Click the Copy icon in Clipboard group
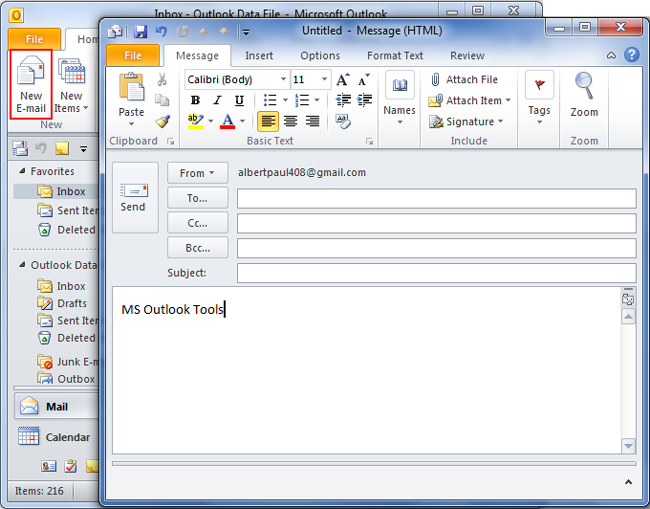This screenshot has height=509, width=650. pyautogui.click(x=162, y=100)
